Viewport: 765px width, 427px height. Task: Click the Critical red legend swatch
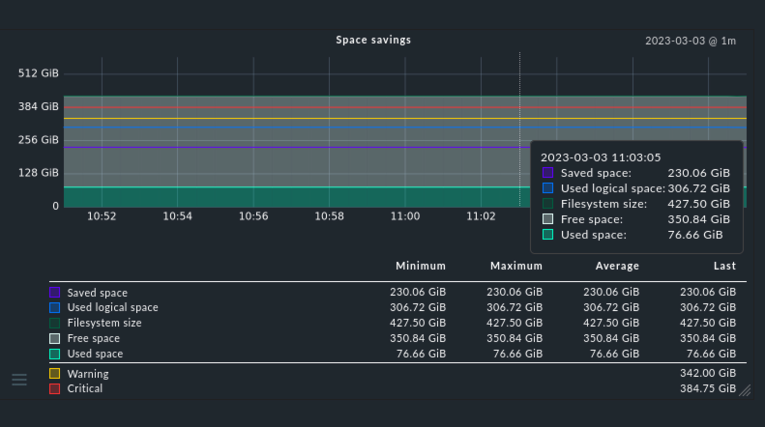click(55, 388)
